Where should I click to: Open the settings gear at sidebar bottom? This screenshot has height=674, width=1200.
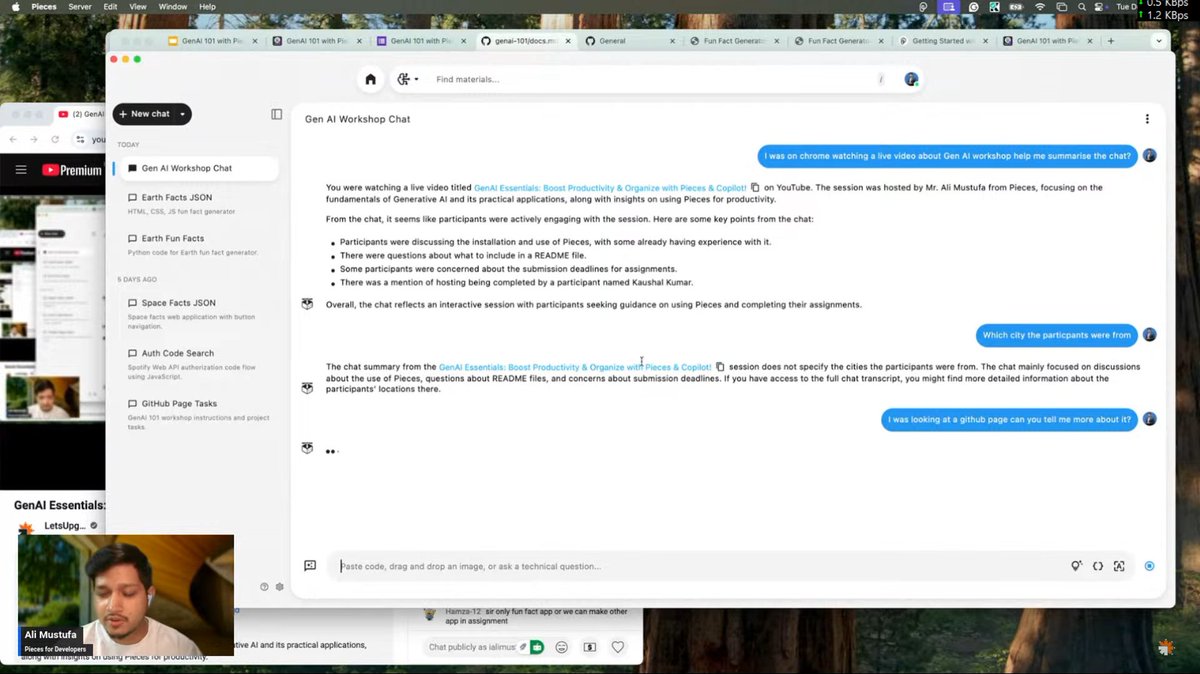coord(280,587)
